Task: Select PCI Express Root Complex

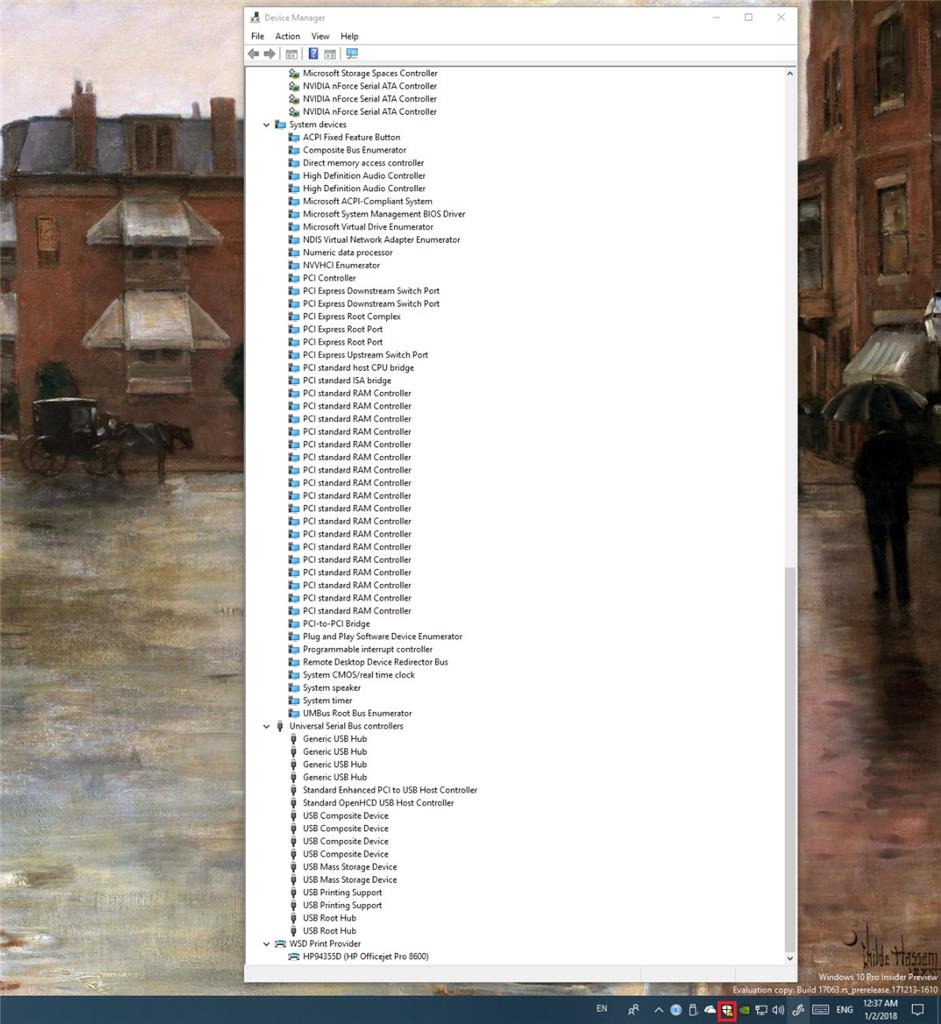Action: click(351, 316)
